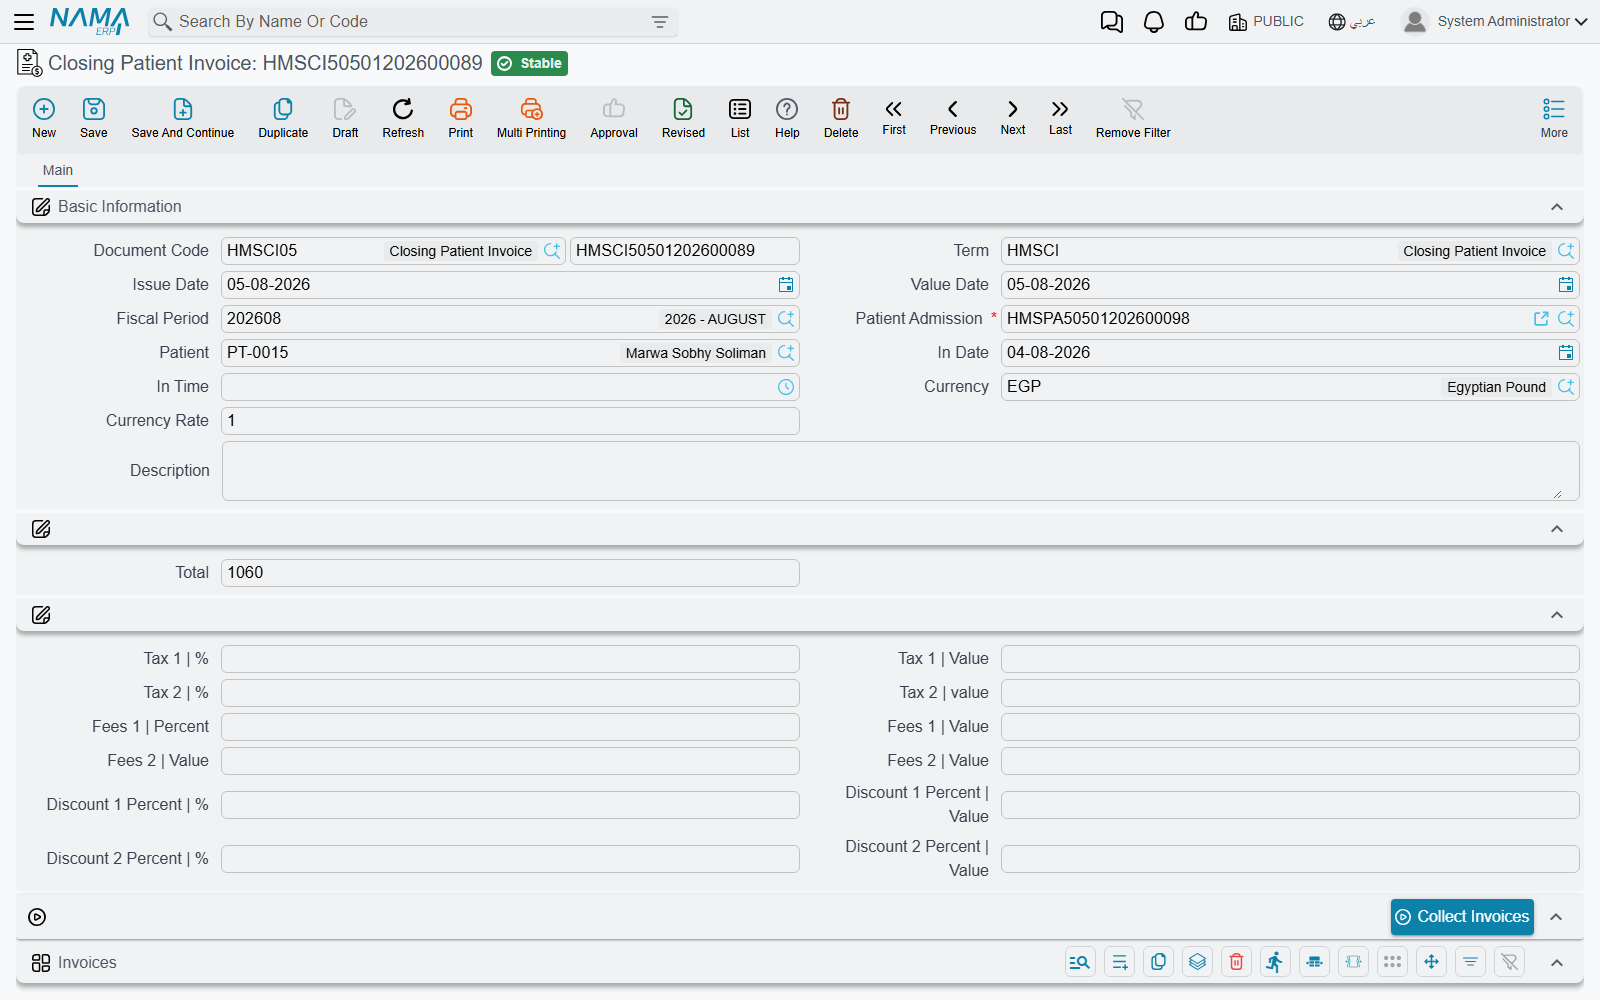This screenshot has width=1600, height=1000.
Task: Click the Save toolbar icon
Action: (94, 109)
